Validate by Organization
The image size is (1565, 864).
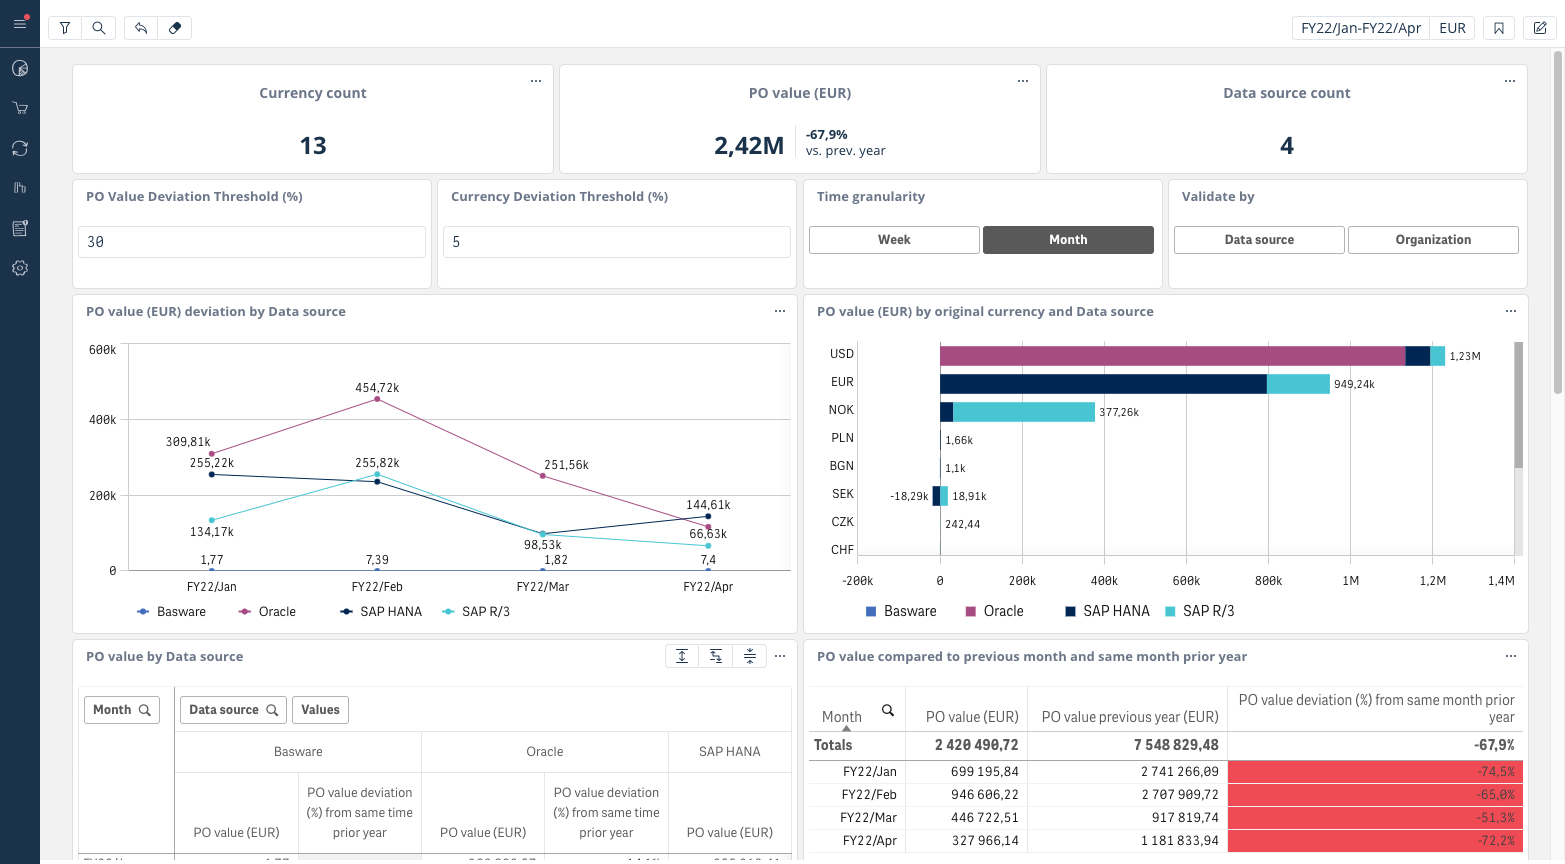[x=1433, y=240]
